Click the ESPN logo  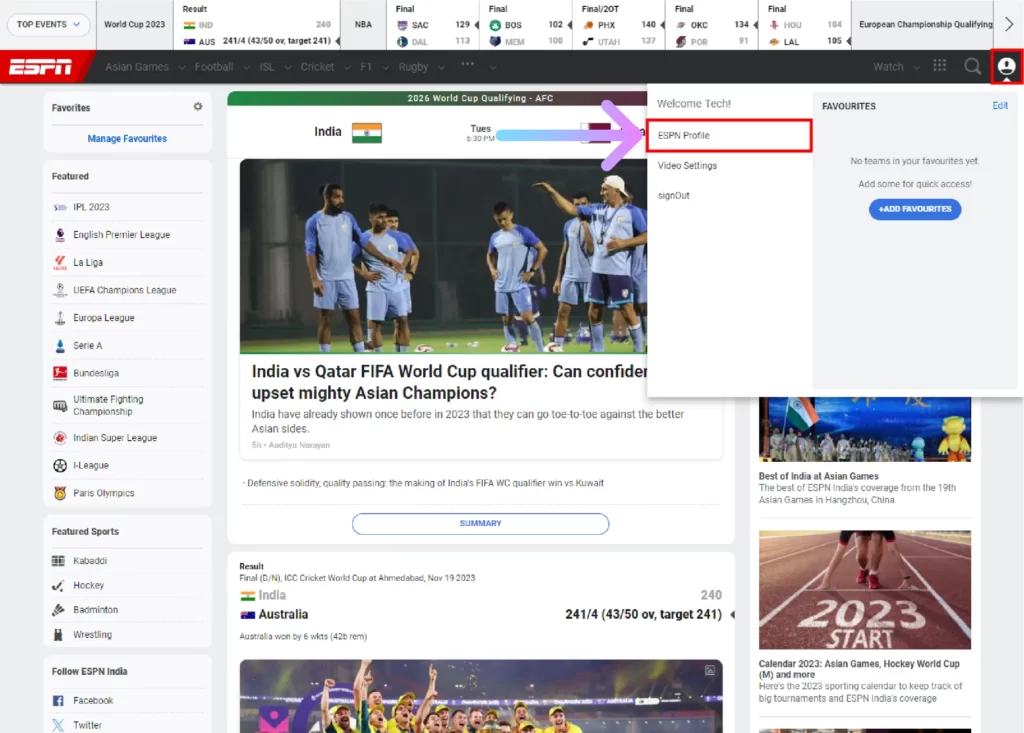tap(40, 67)
